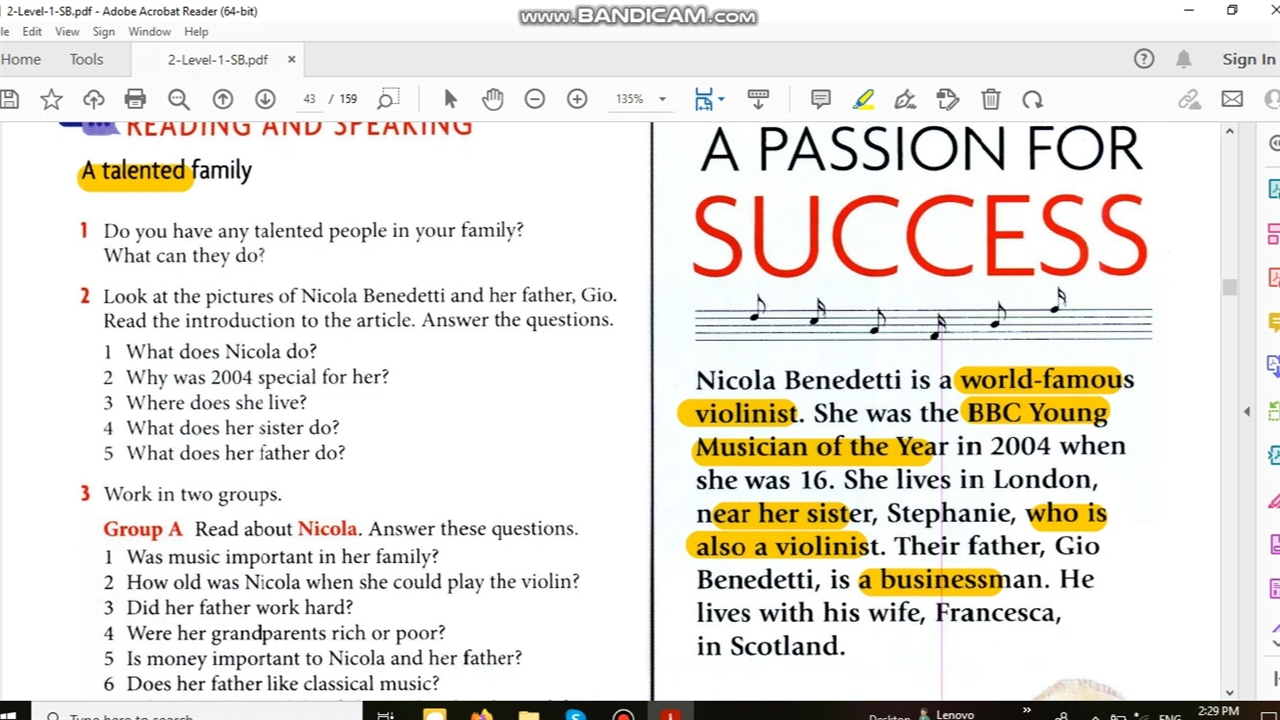Expand the right tools pane arrow
Viewport: 1280px width, 720px height.
pyautogui.click(x=1247, y=411)
